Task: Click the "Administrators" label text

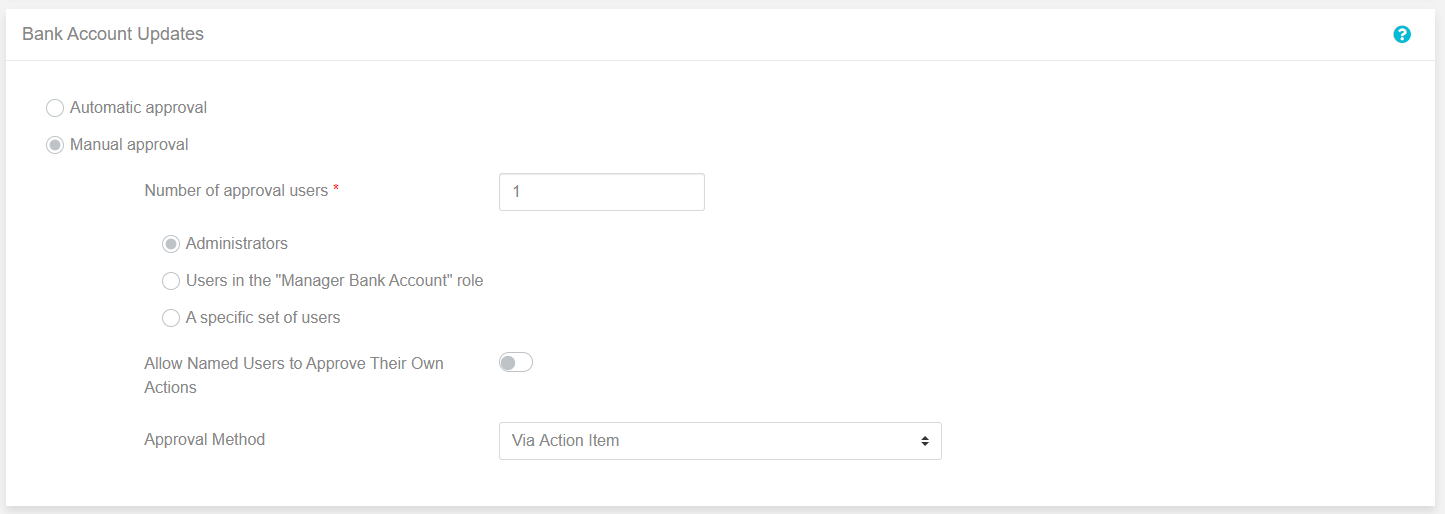Action: pyautogui.click(x=237, y=243)
